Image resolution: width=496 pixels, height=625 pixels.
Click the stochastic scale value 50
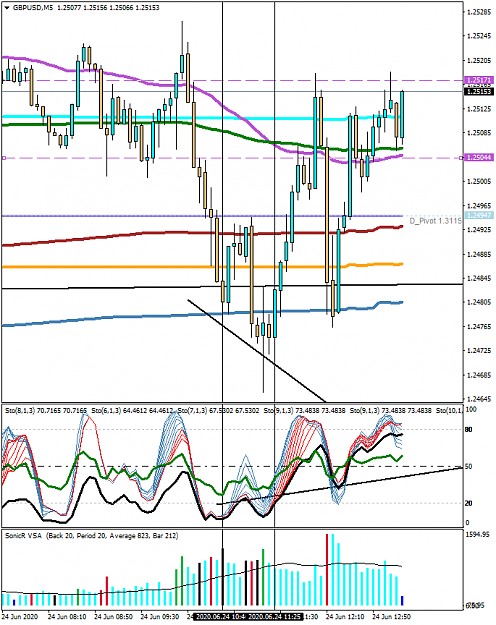point(469,466)
